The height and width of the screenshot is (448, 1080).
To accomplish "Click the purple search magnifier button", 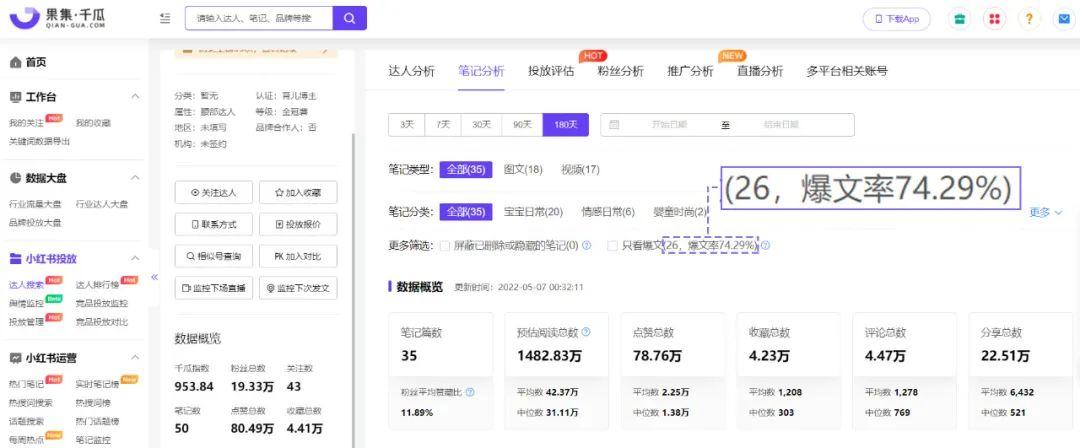I will point(349,18).
